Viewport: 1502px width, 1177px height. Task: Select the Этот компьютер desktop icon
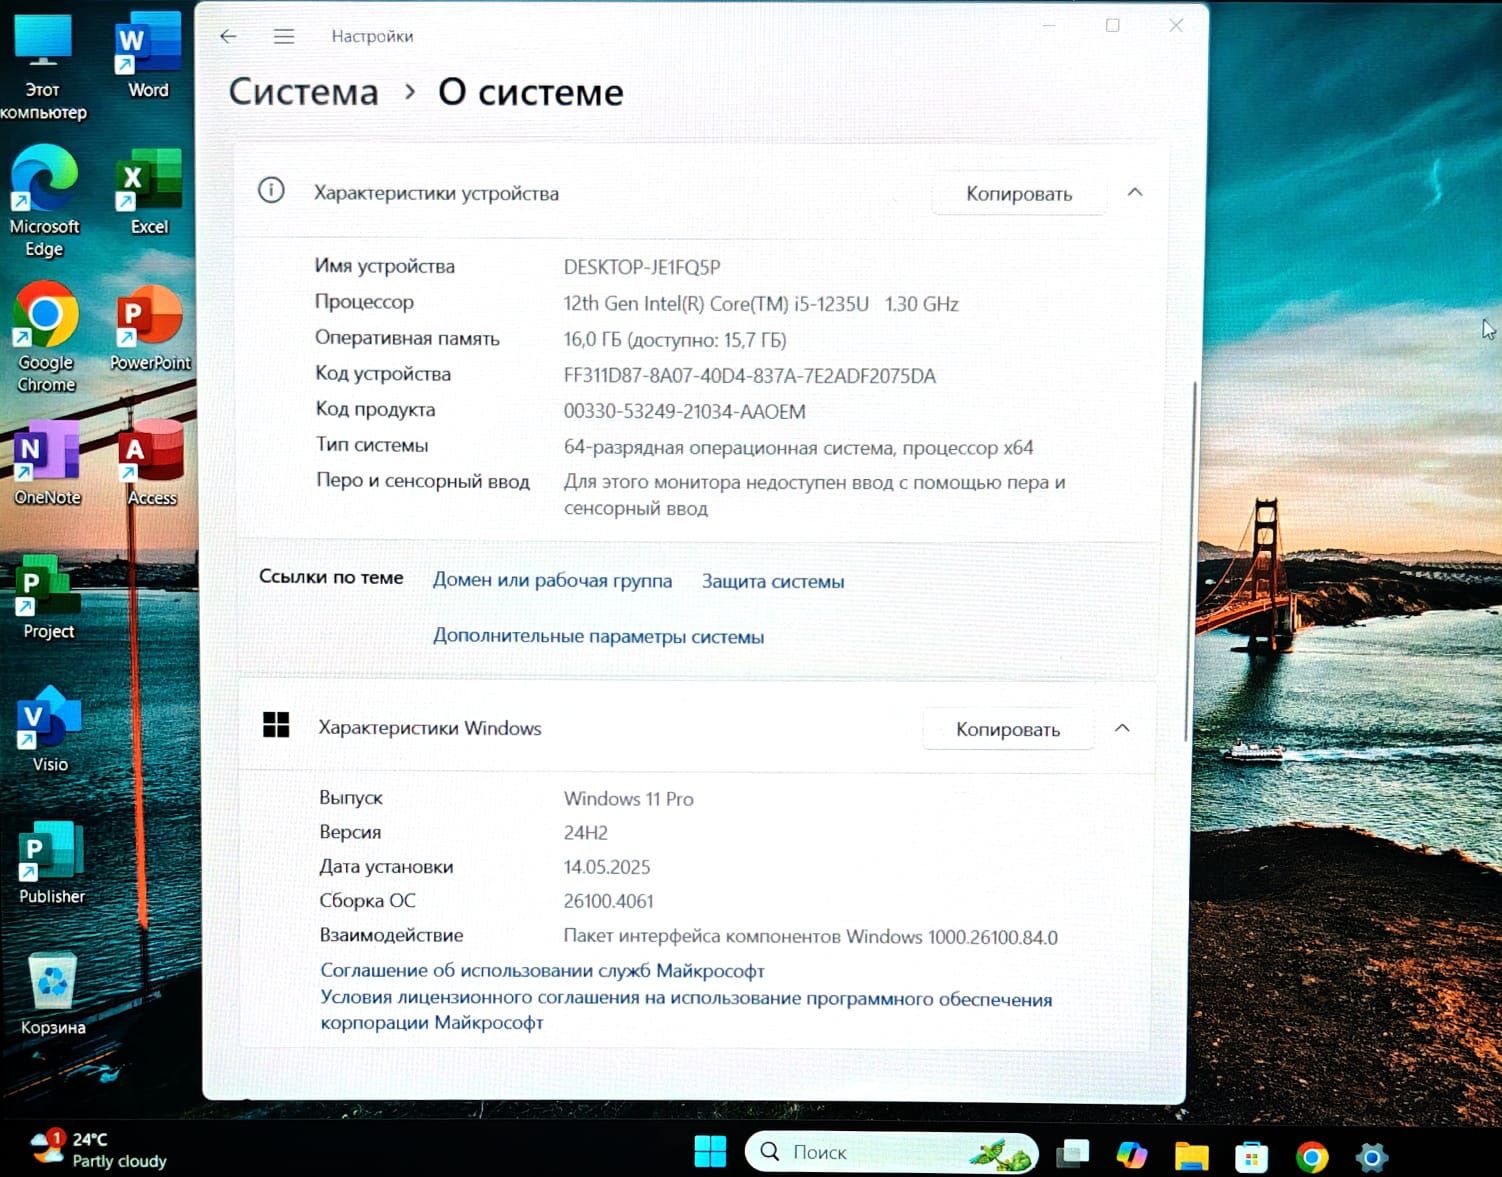[x=43, y=66]
